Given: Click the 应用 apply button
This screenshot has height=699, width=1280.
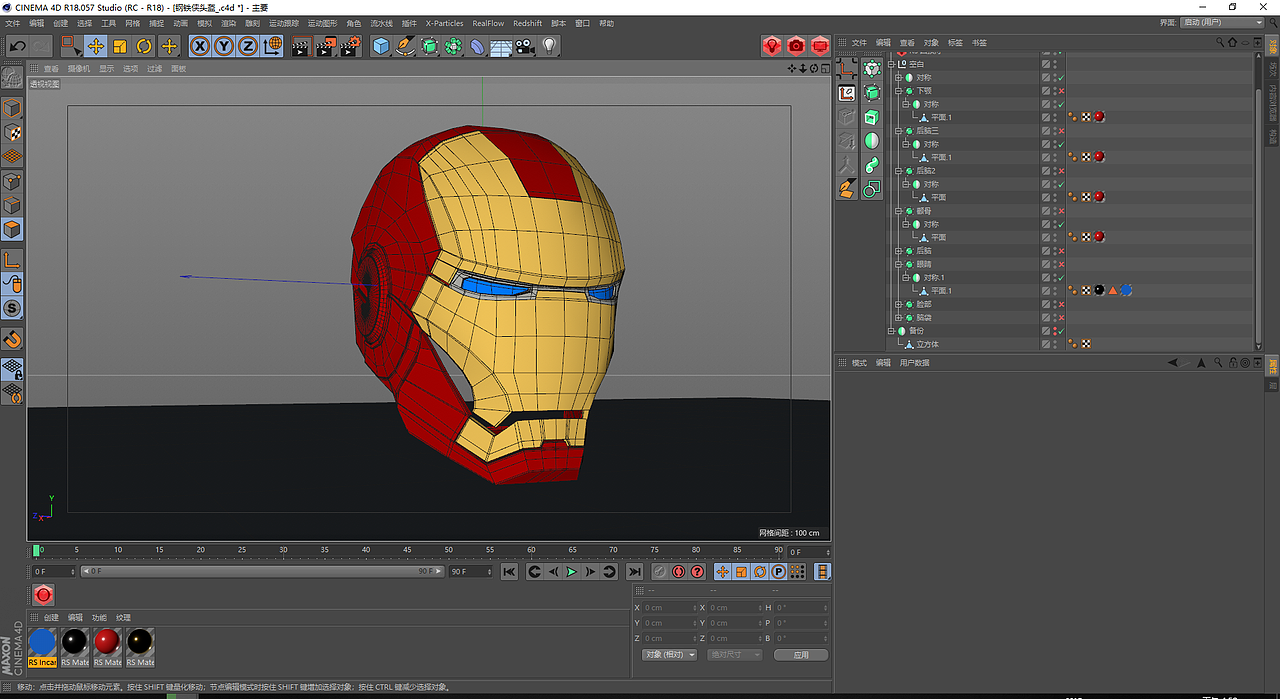Looking at the screenshot, I should 800,655.
